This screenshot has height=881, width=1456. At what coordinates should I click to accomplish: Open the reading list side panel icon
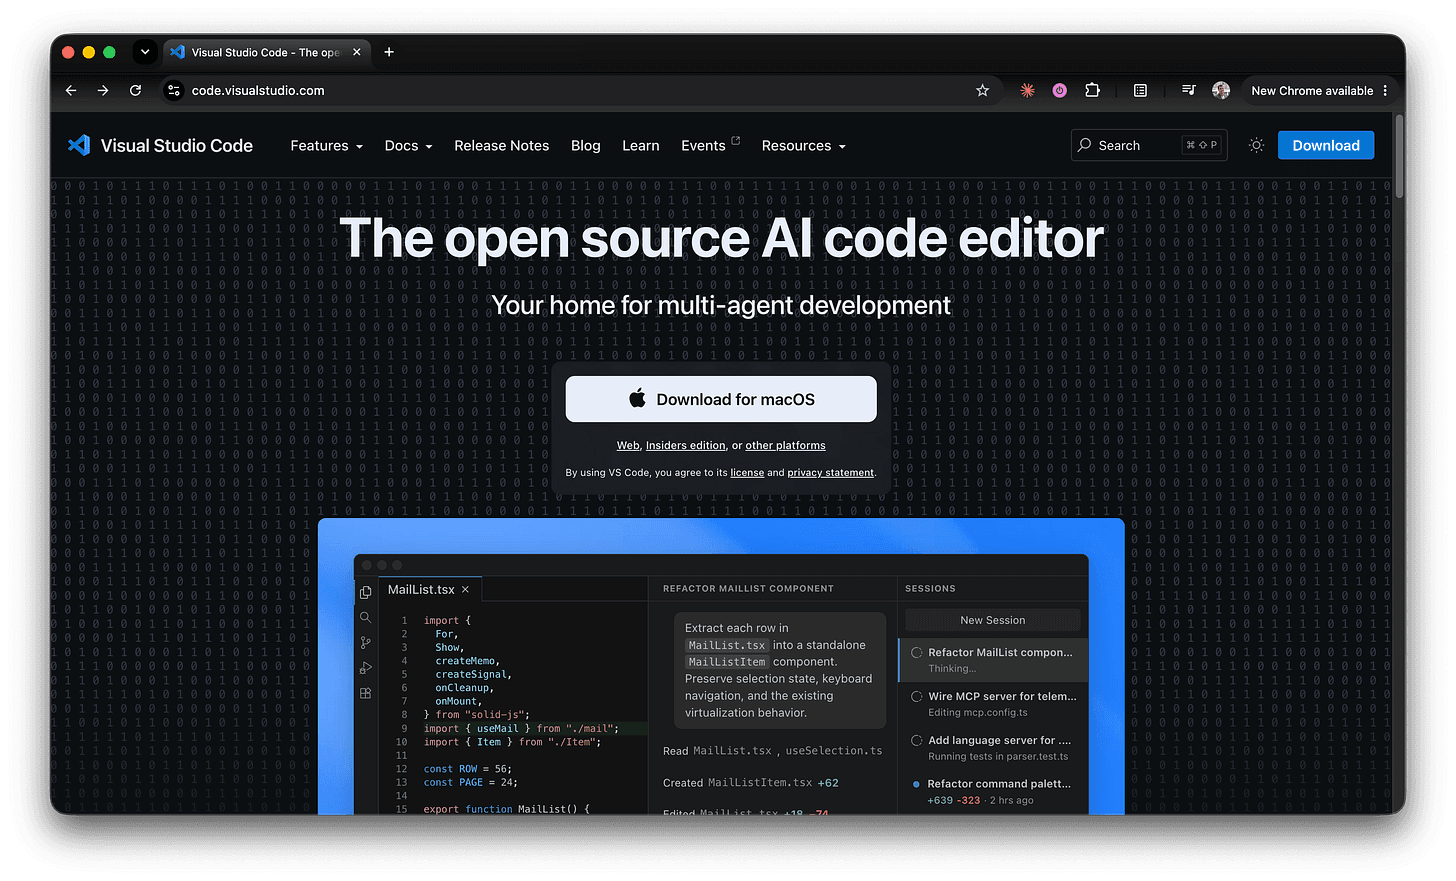point(1140,90)
